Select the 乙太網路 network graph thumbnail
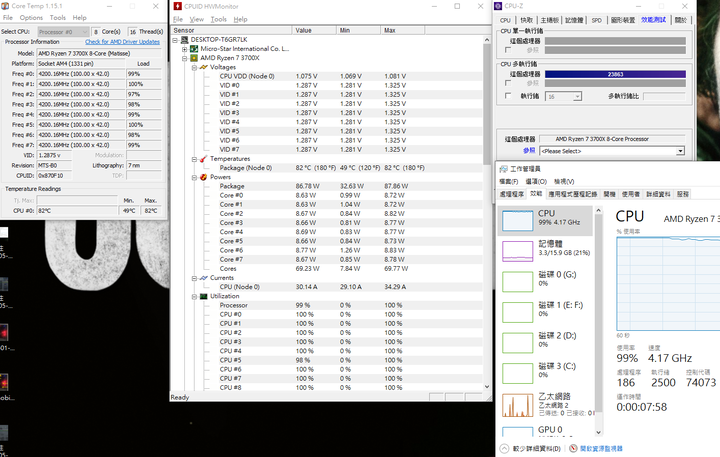This screenshot has width=720, height=457. pos(518,405)
